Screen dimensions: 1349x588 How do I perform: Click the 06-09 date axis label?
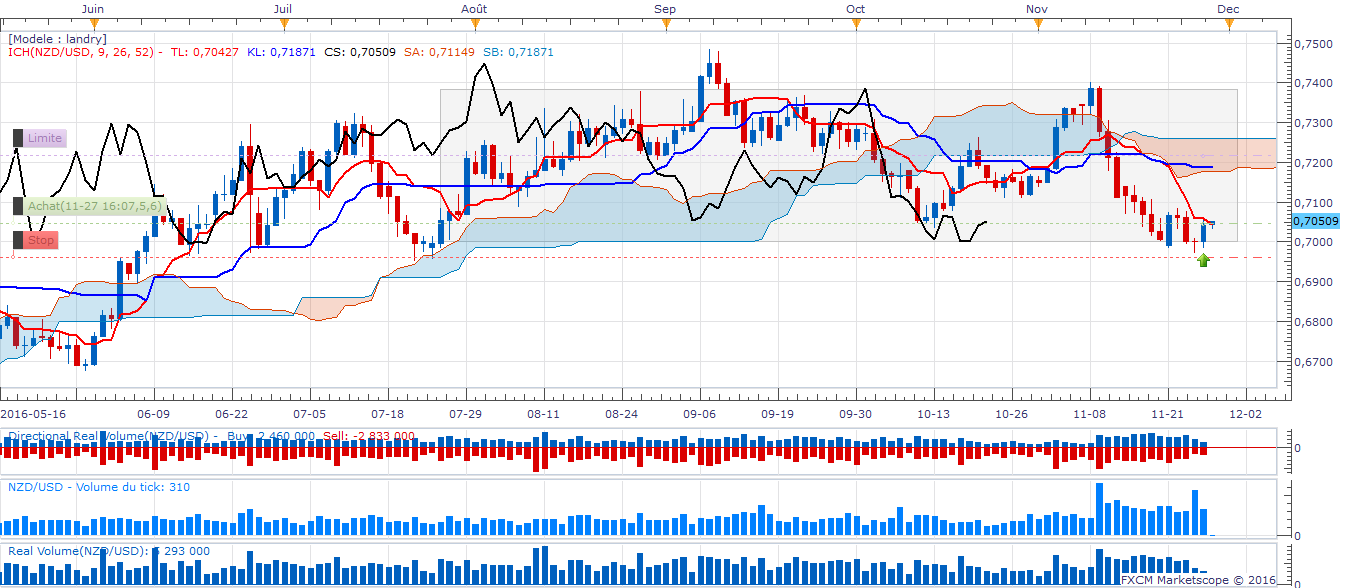click(153, 414)
